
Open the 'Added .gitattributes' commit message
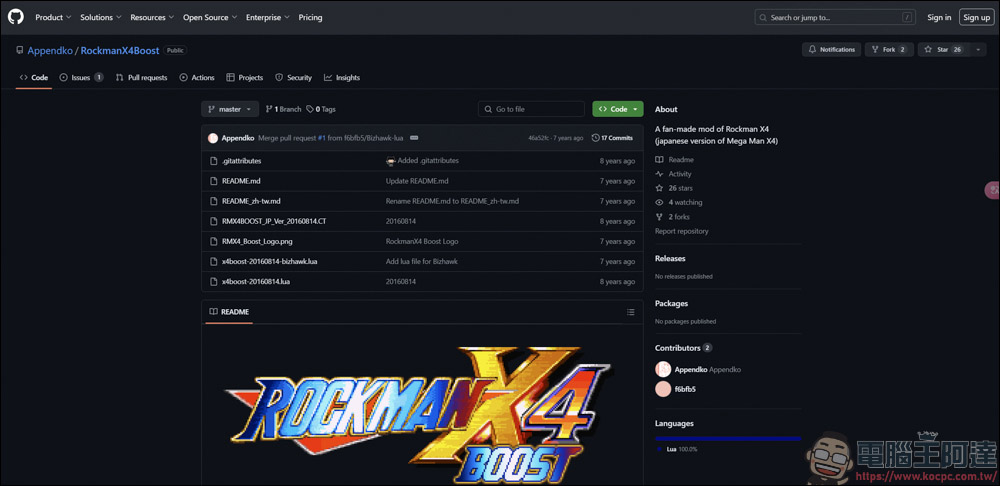pos(428,161)
